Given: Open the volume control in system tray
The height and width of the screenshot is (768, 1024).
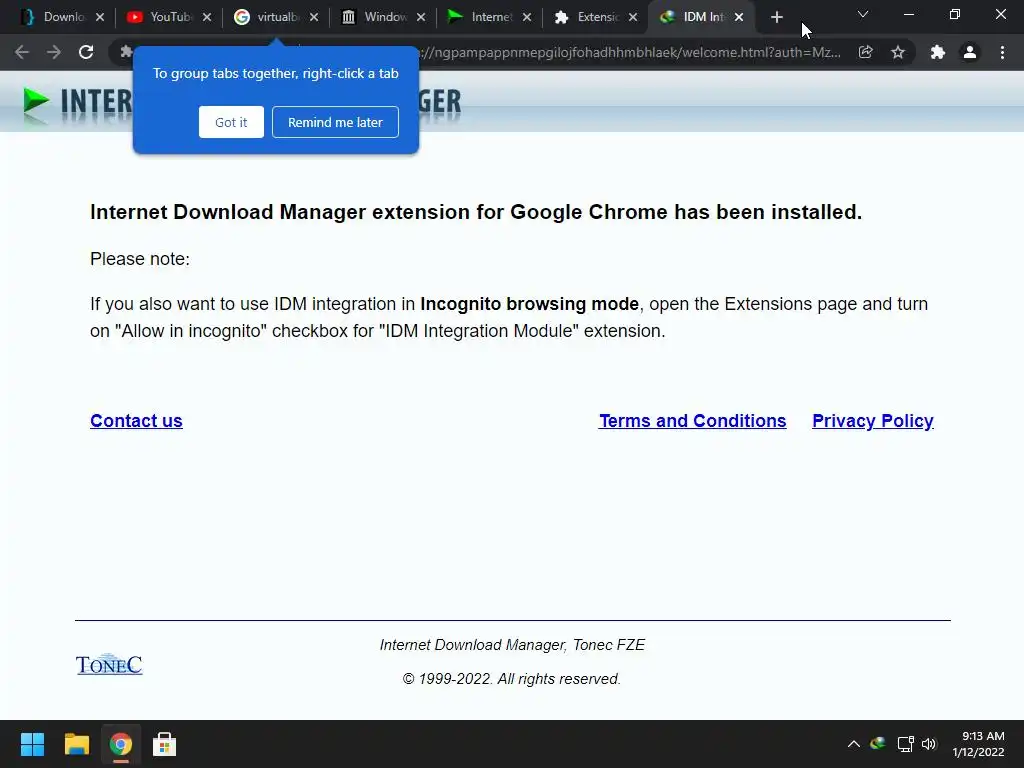Looking at the screenshot, I should click(929, 744).
